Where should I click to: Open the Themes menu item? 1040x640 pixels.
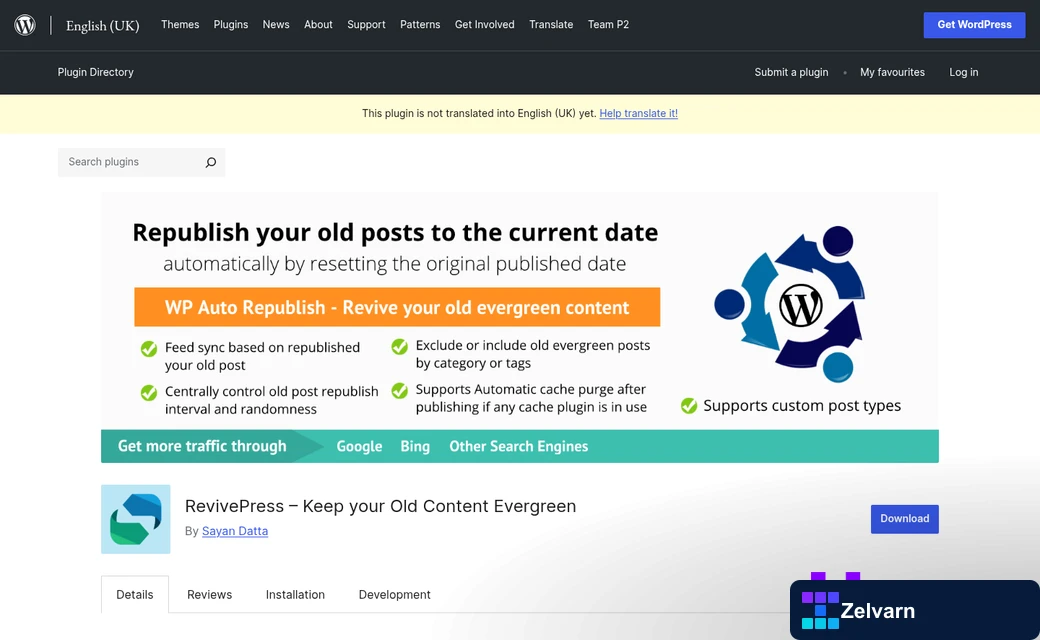click(180, 25)
